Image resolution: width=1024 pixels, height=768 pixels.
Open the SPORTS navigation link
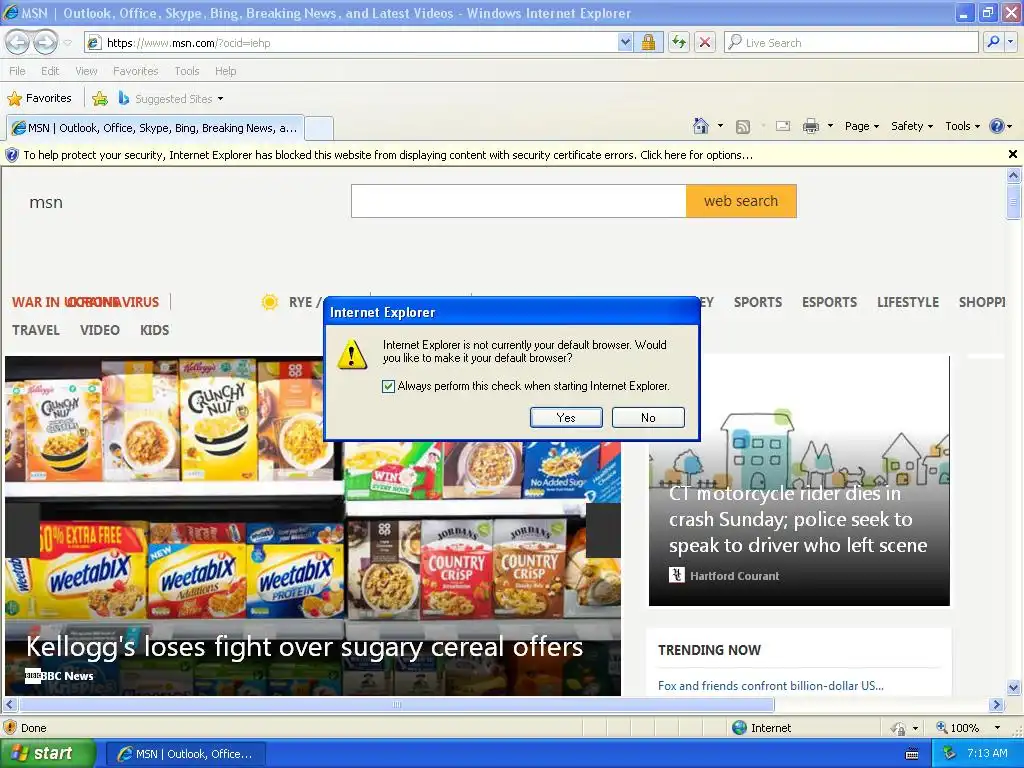click(x=758, y=302)
